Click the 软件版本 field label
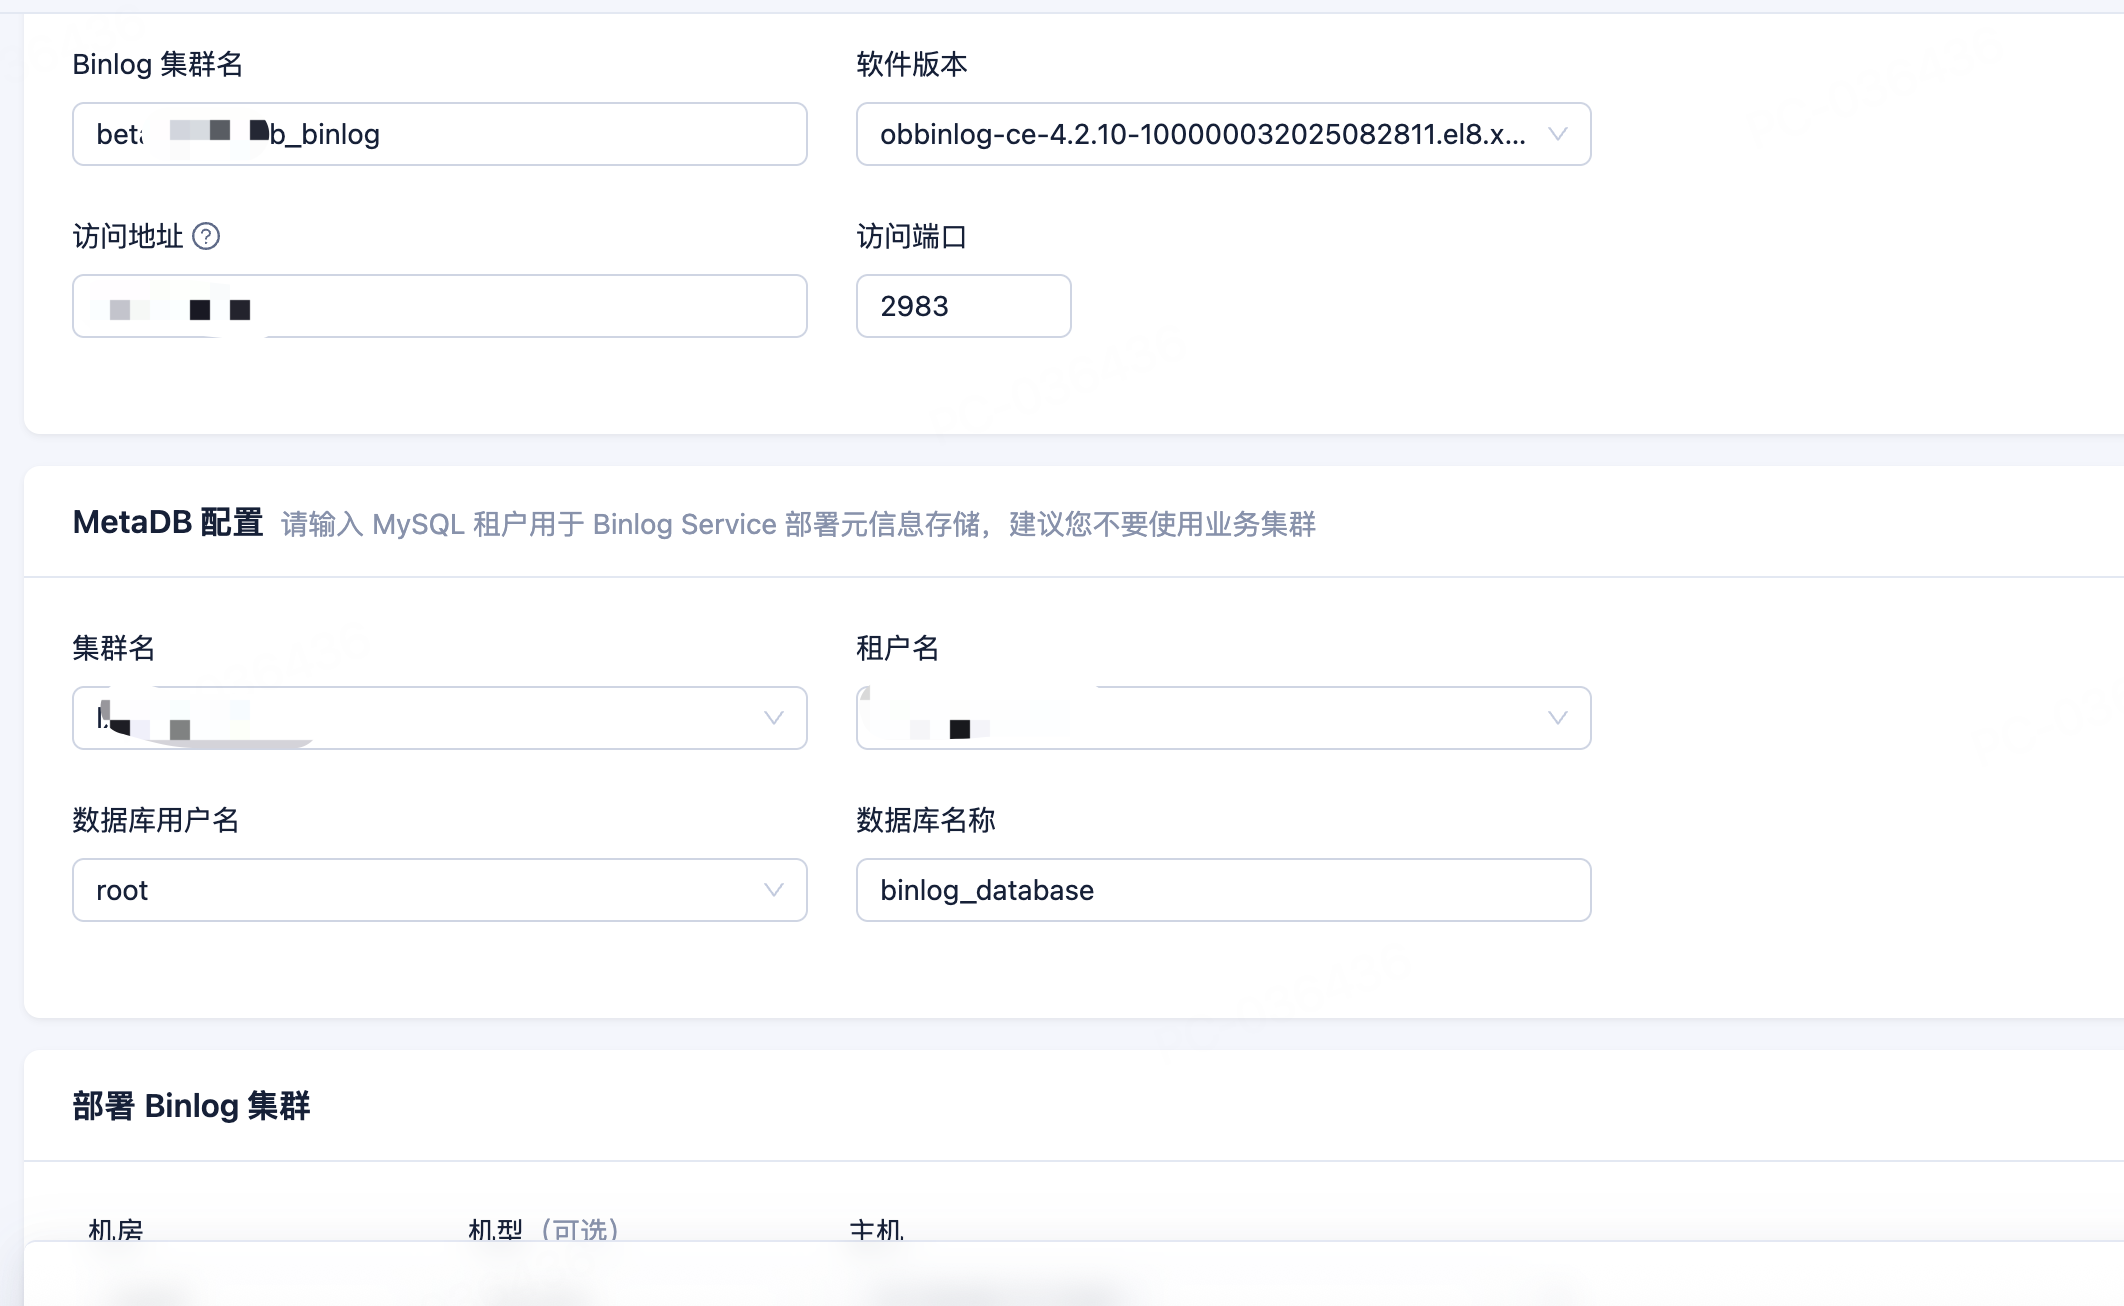 [911, 64]
